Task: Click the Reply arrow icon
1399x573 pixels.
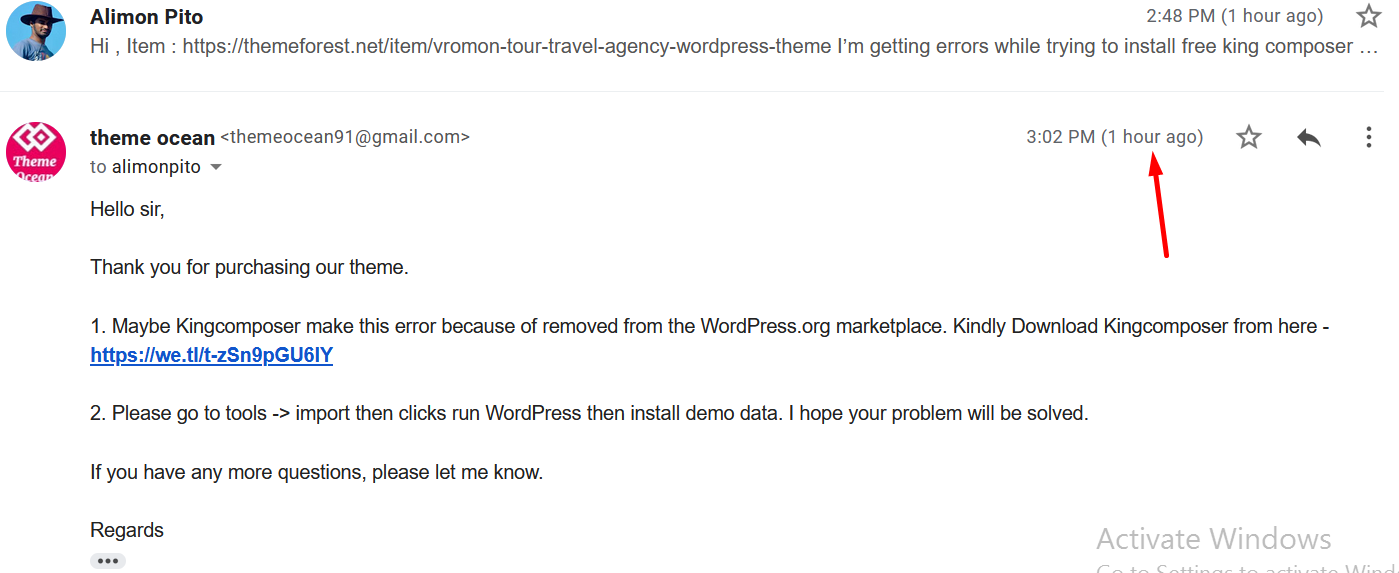Action: coord(1309,137)
